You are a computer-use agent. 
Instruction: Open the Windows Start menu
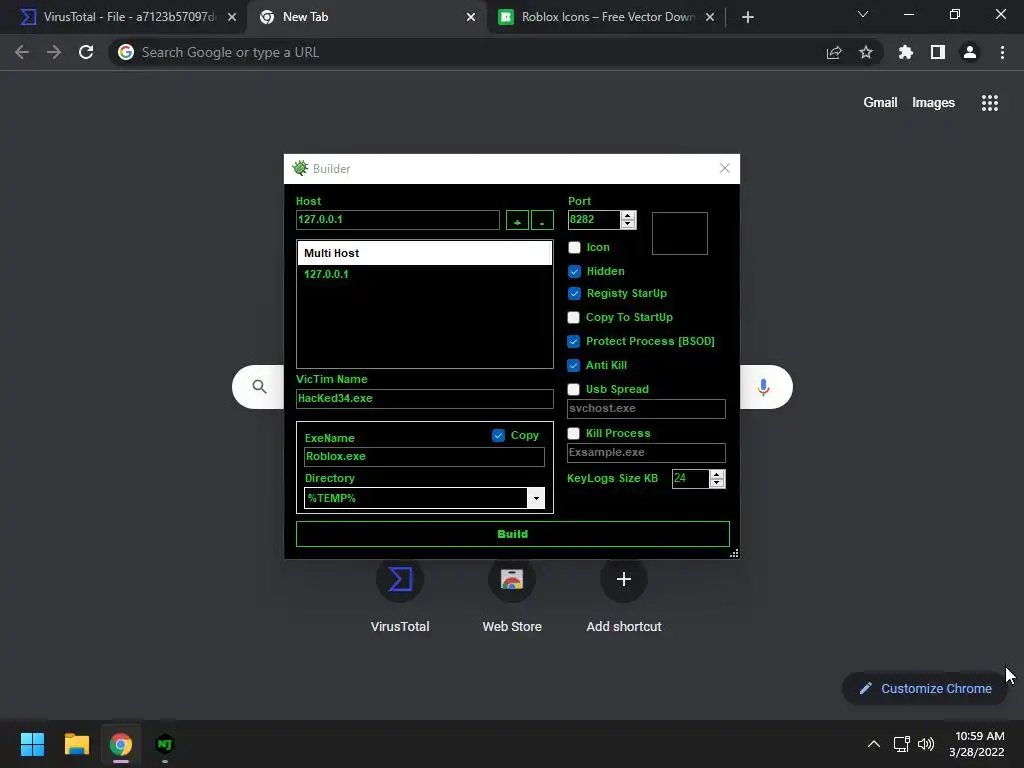32,744
